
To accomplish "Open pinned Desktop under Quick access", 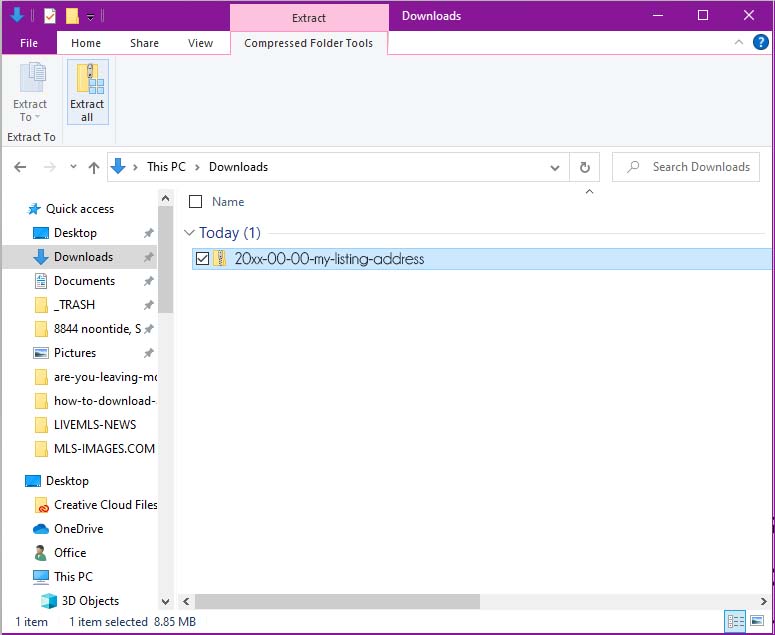I will pos(75,233).
